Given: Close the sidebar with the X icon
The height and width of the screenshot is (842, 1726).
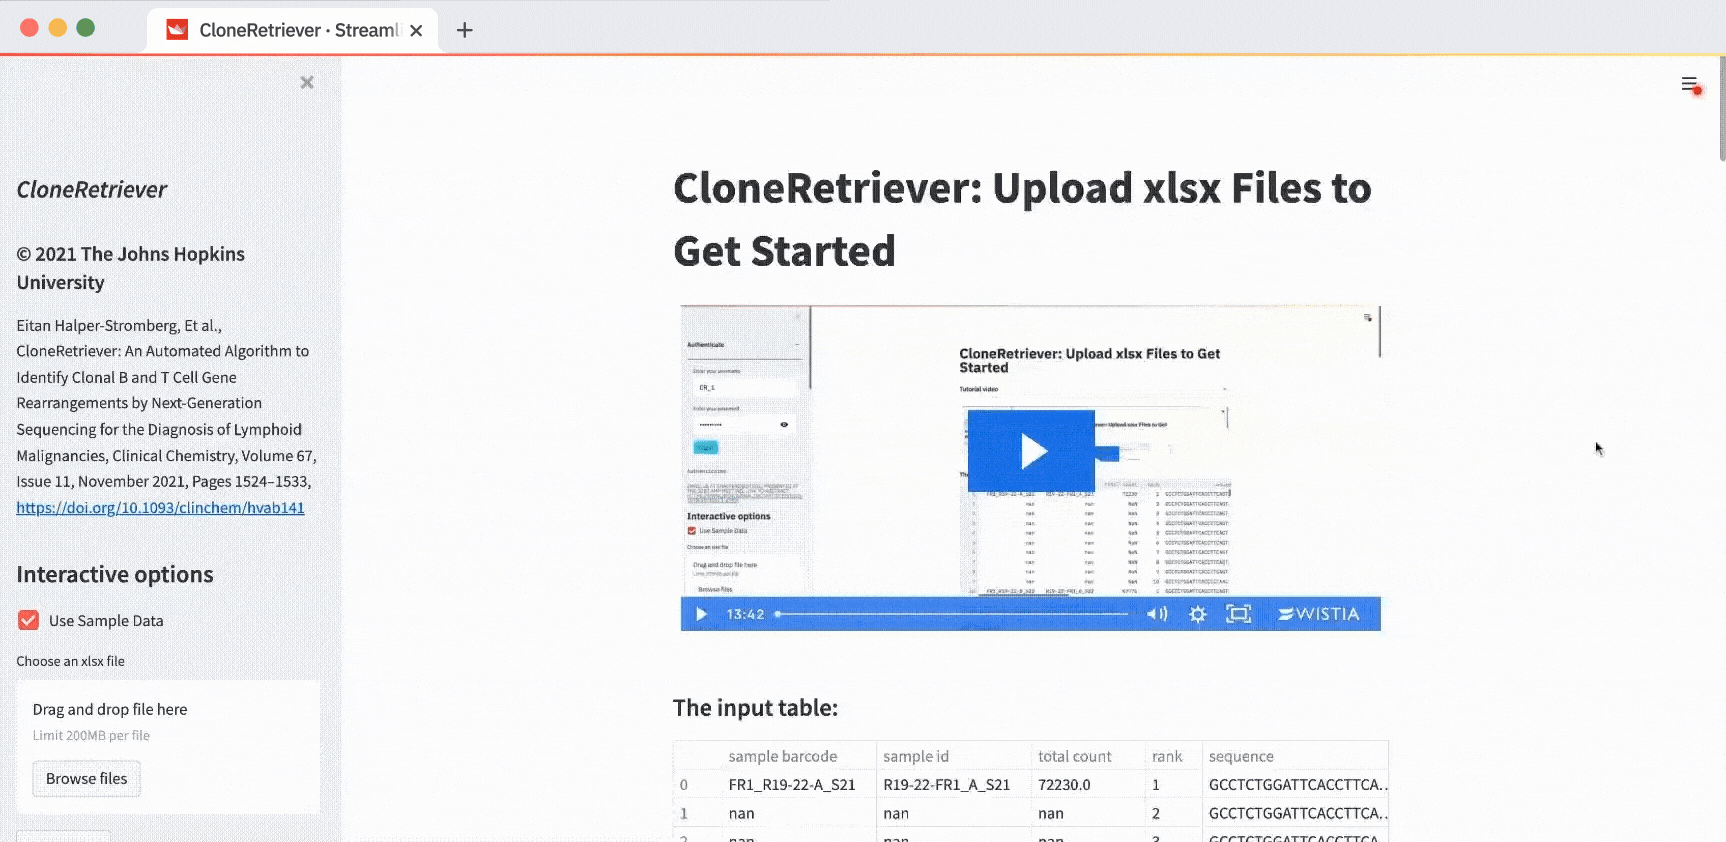Looking at the screenshot, I should click(307, 83).
